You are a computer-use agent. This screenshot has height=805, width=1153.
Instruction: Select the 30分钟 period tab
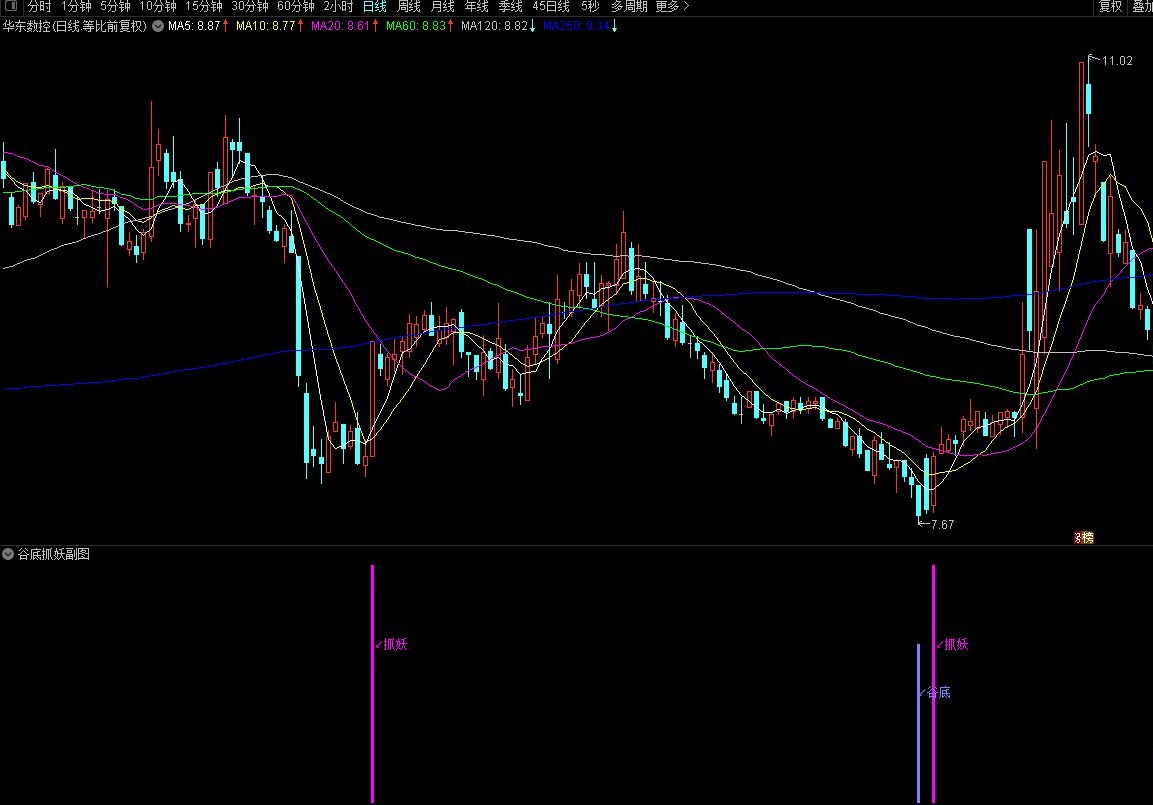(249, 7)
